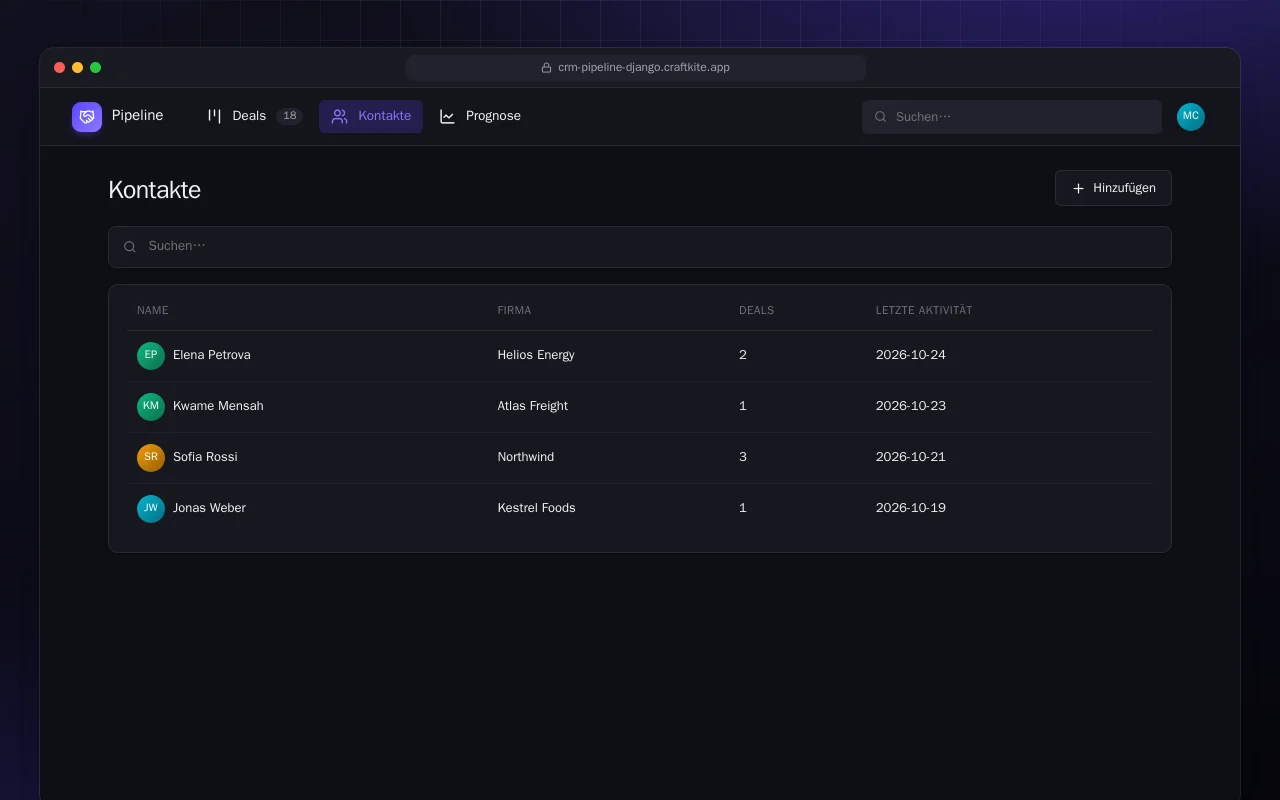The height and width of the screenshot is (800, 1280).
Task: Click the Northwind company cell
Action: pyautogui.click(x=526, y=457)
